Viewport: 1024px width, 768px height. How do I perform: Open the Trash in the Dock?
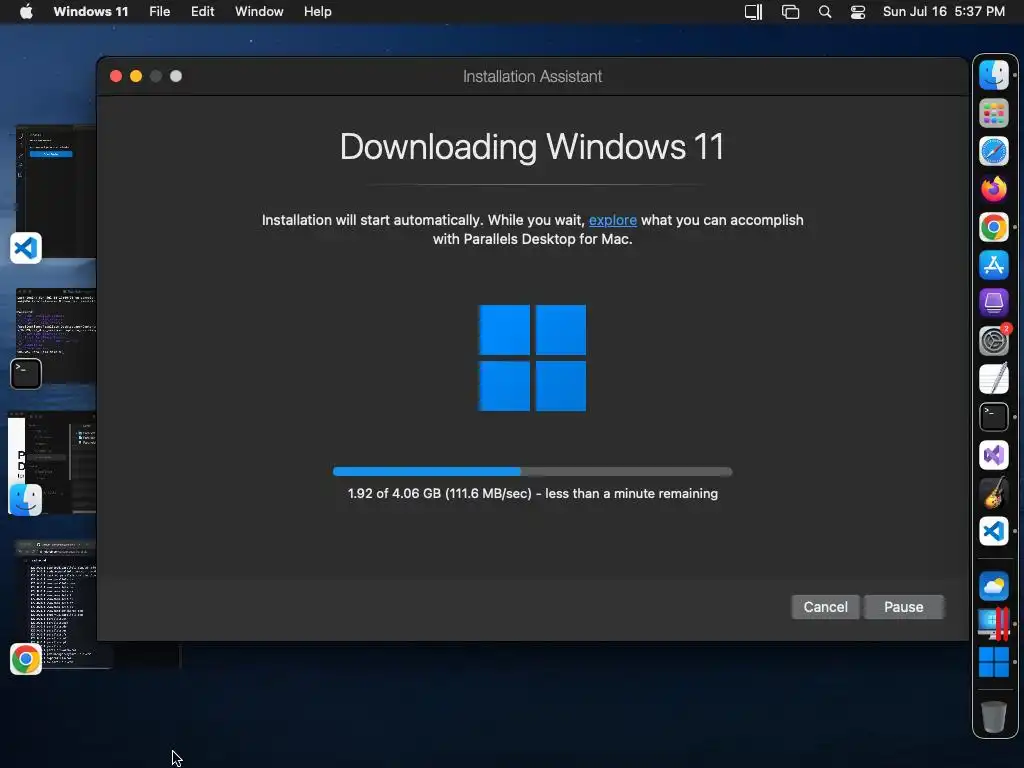993,716
